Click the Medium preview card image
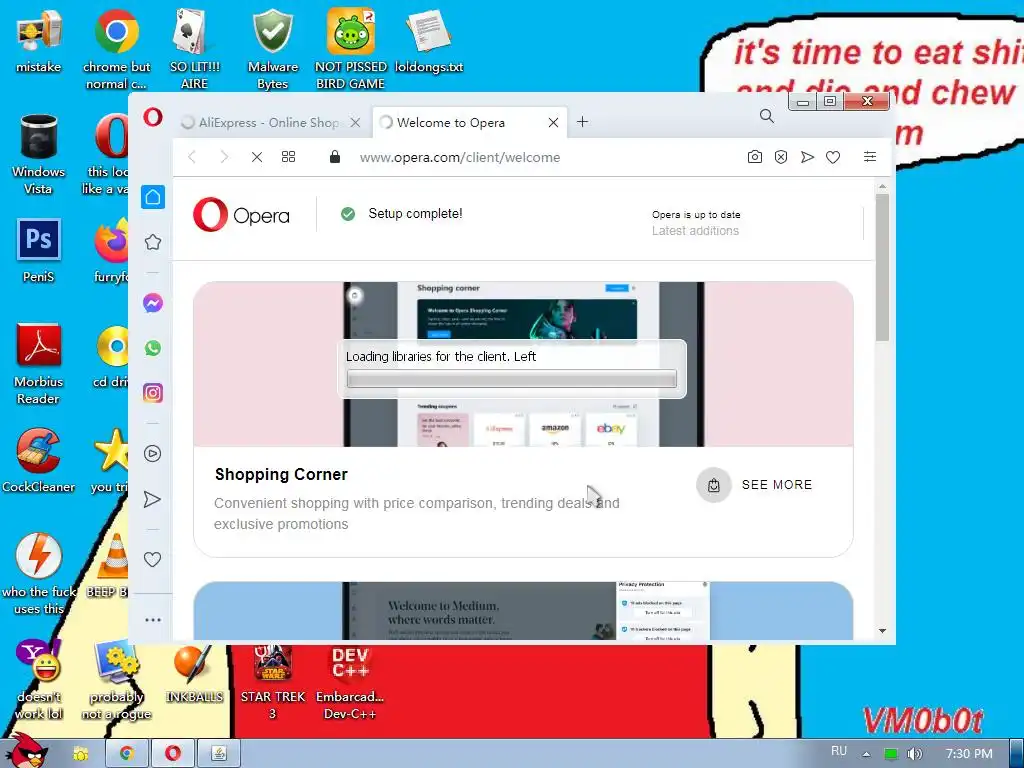The width and height of the screenshot is (1024, 768). [523, 611]
